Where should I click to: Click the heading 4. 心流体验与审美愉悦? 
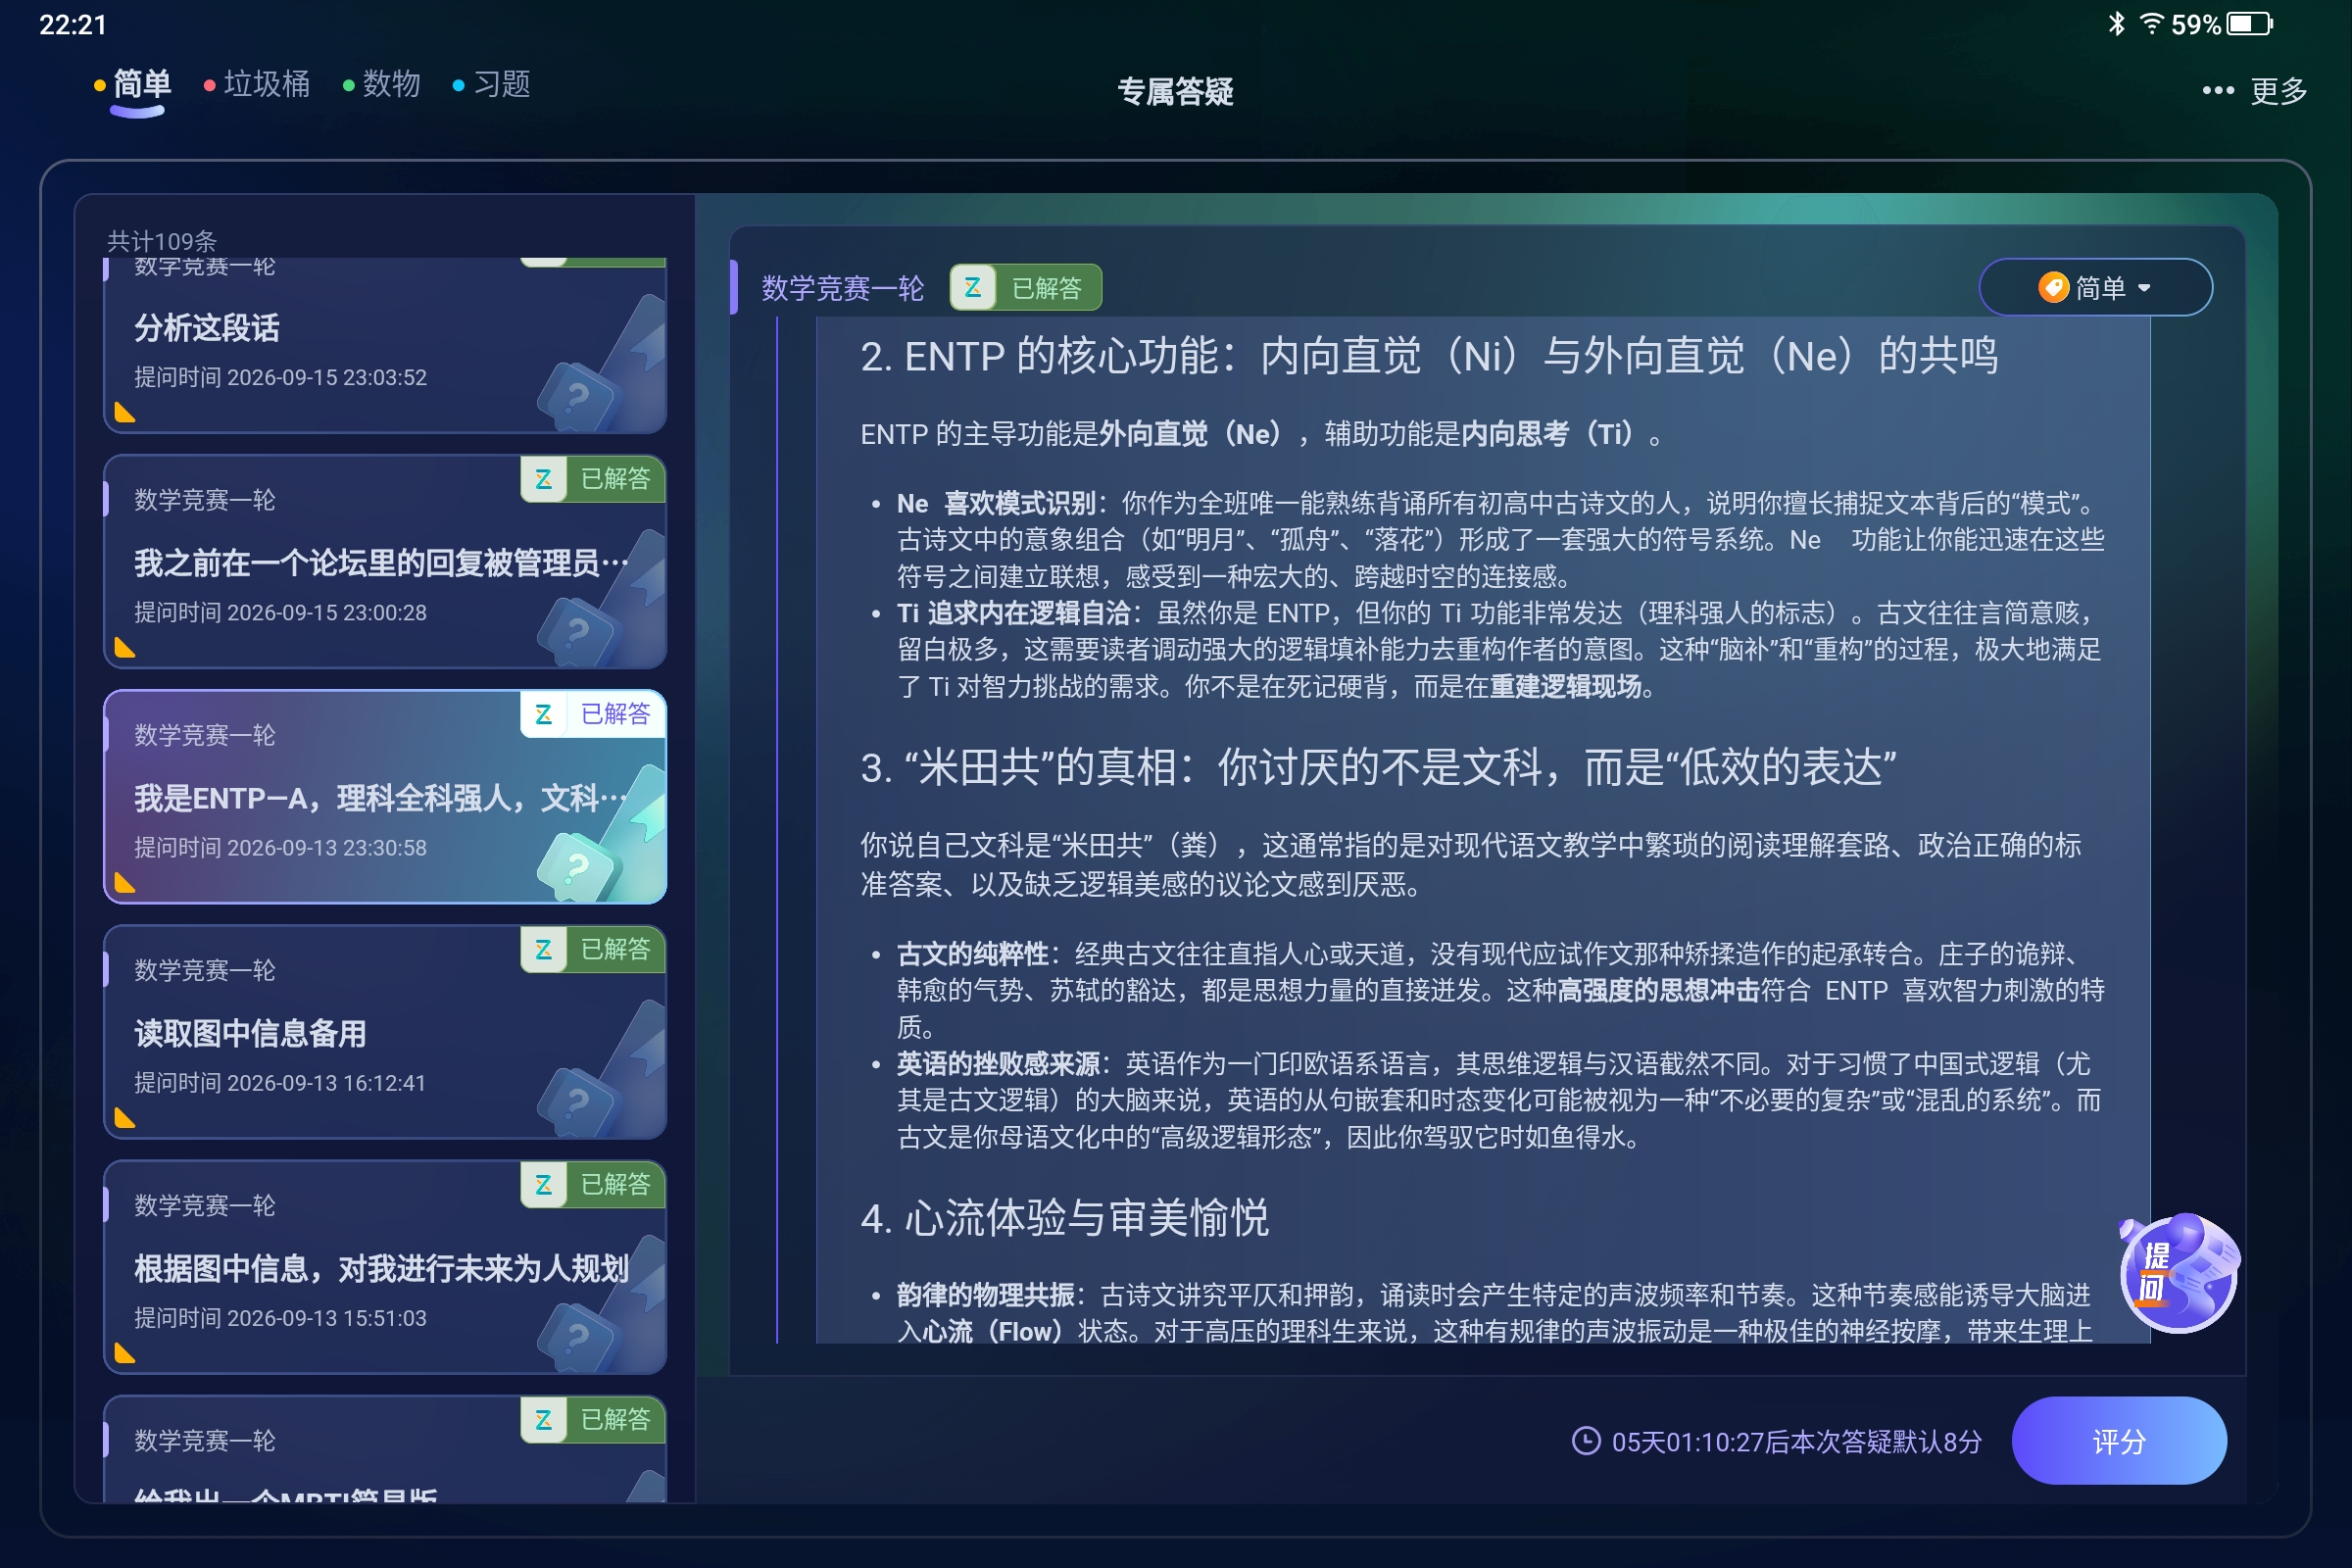[x=1064, y=1218]
